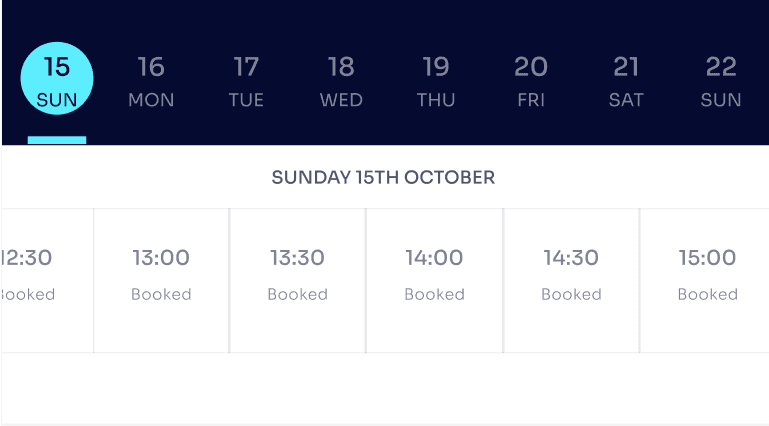Pick Friday 20 in calendar strip
Image resolution: width=769 pixels, height=426 pixels.
(x=531, y=82)
